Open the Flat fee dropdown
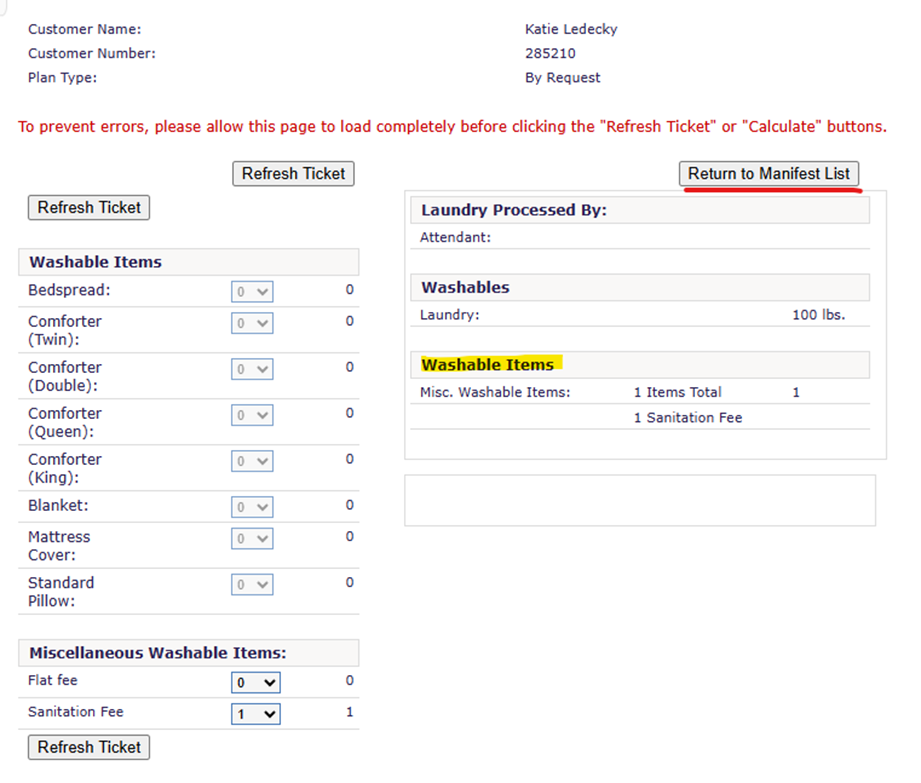921x783 pixels. coord(255,682)
